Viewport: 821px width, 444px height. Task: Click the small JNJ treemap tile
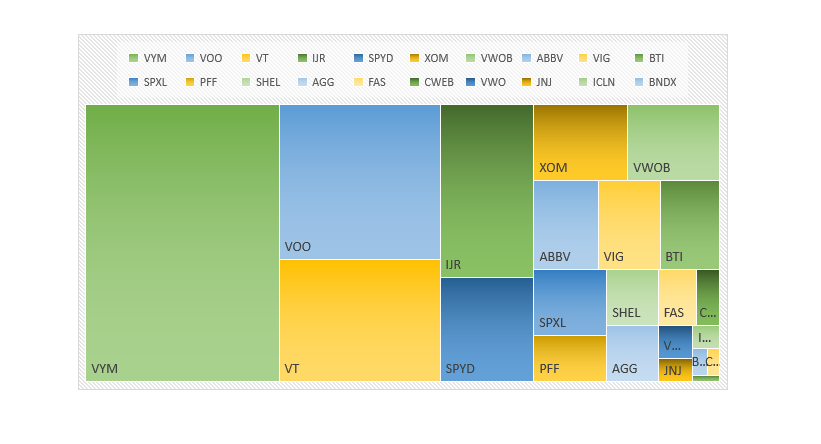coord(675,370)
